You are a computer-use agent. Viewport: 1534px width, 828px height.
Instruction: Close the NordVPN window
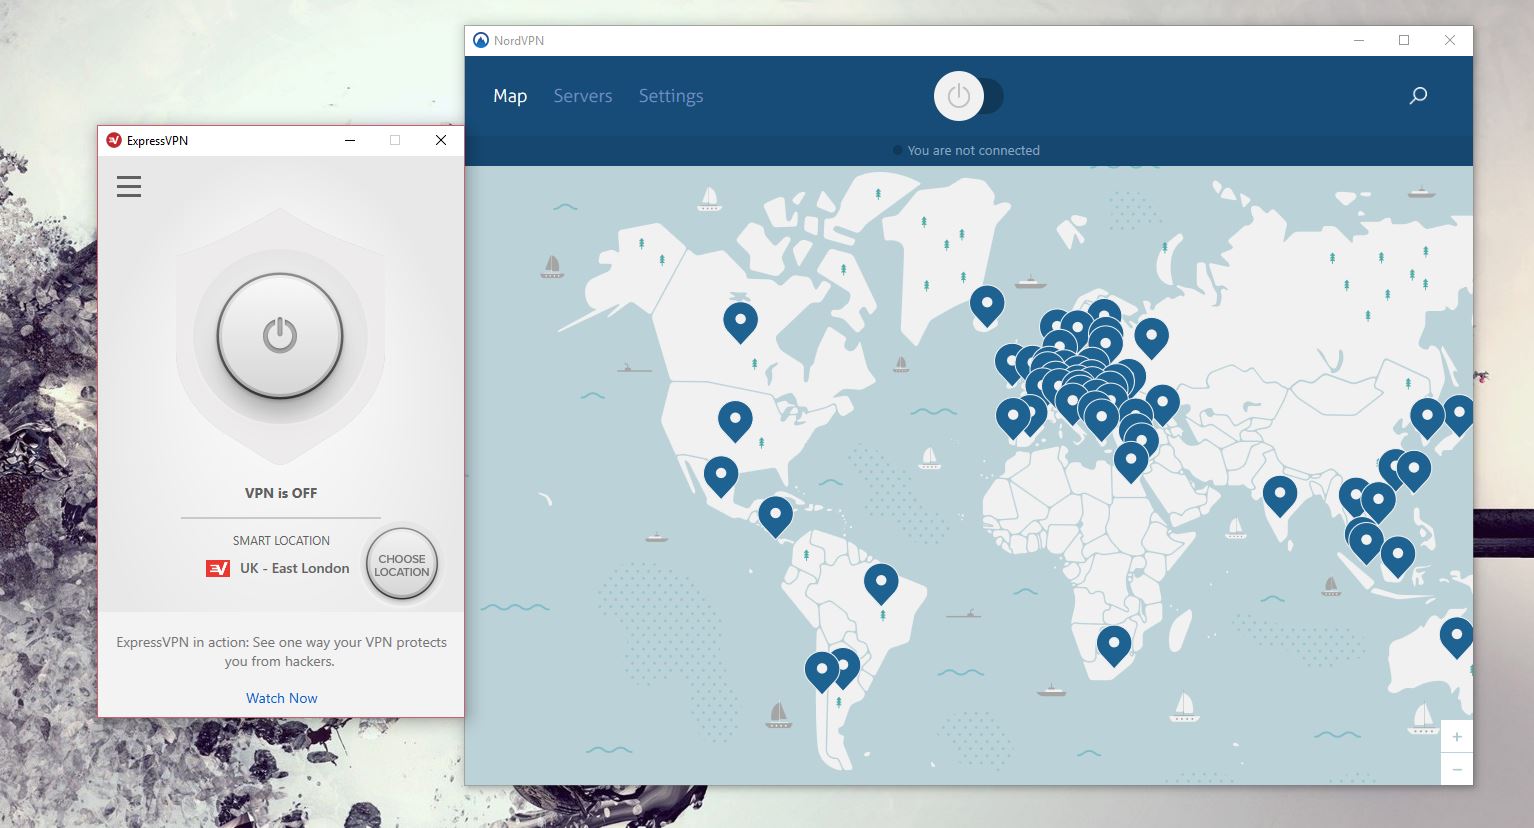tap(1450, 40)
